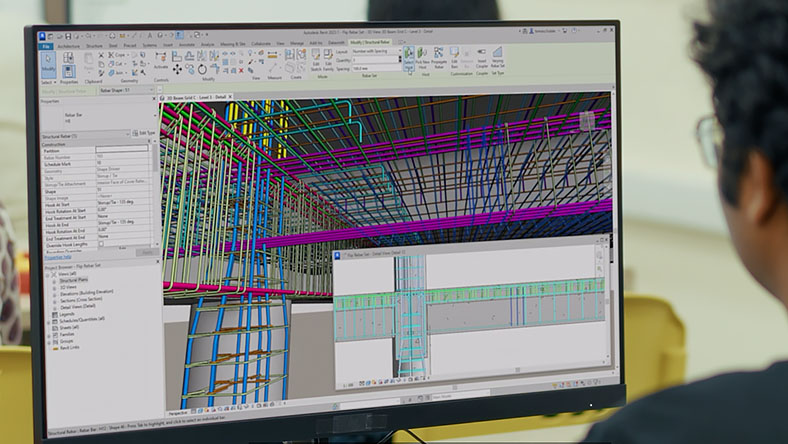Click the Edit Bars tool
The width and height of the screenshot is (788, 444).
454,57
